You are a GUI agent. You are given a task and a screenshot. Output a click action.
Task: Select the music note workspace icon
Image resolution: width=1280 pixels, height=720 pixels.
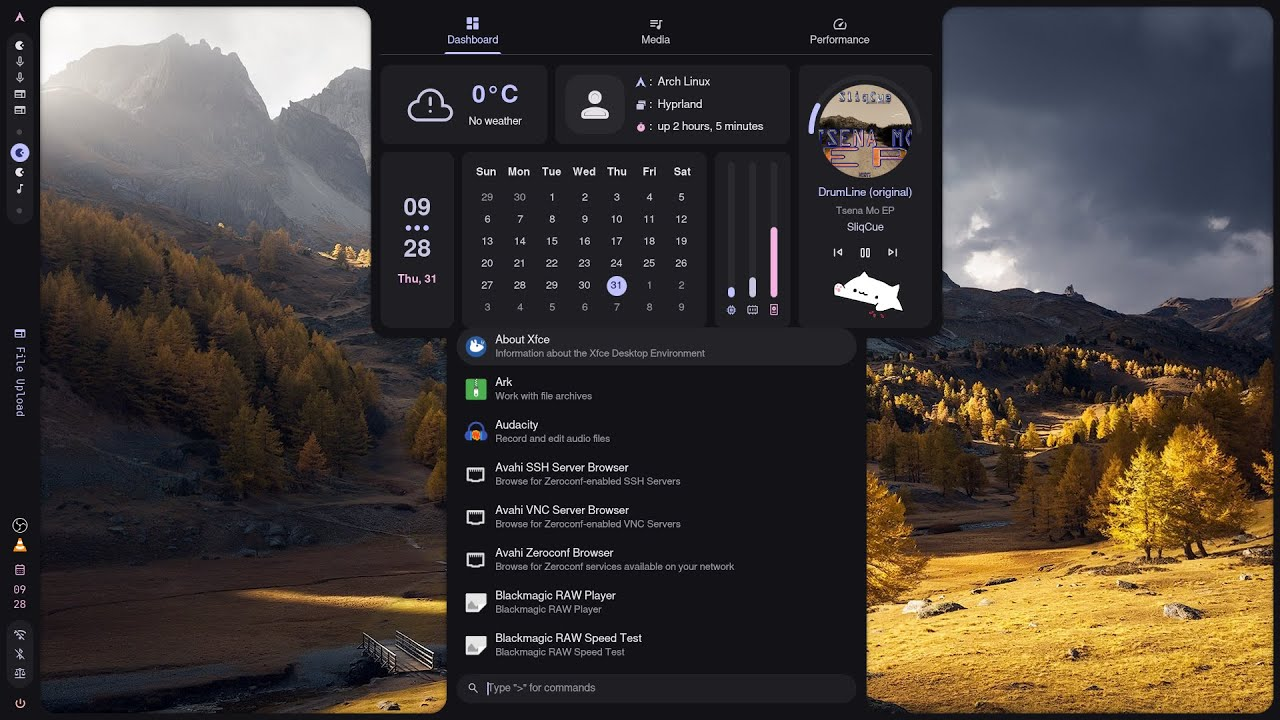[19, 189]
